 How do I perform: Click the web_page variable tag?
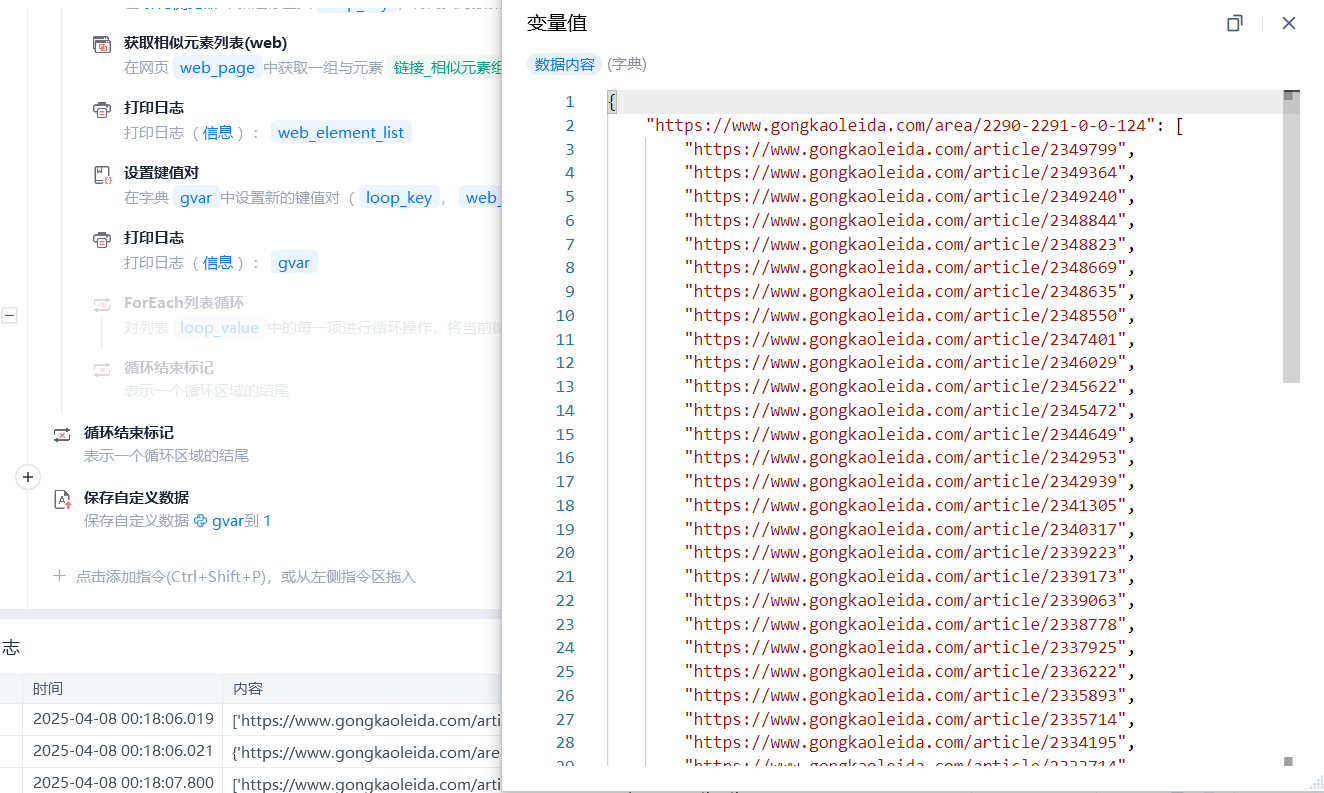pos(217,68)
